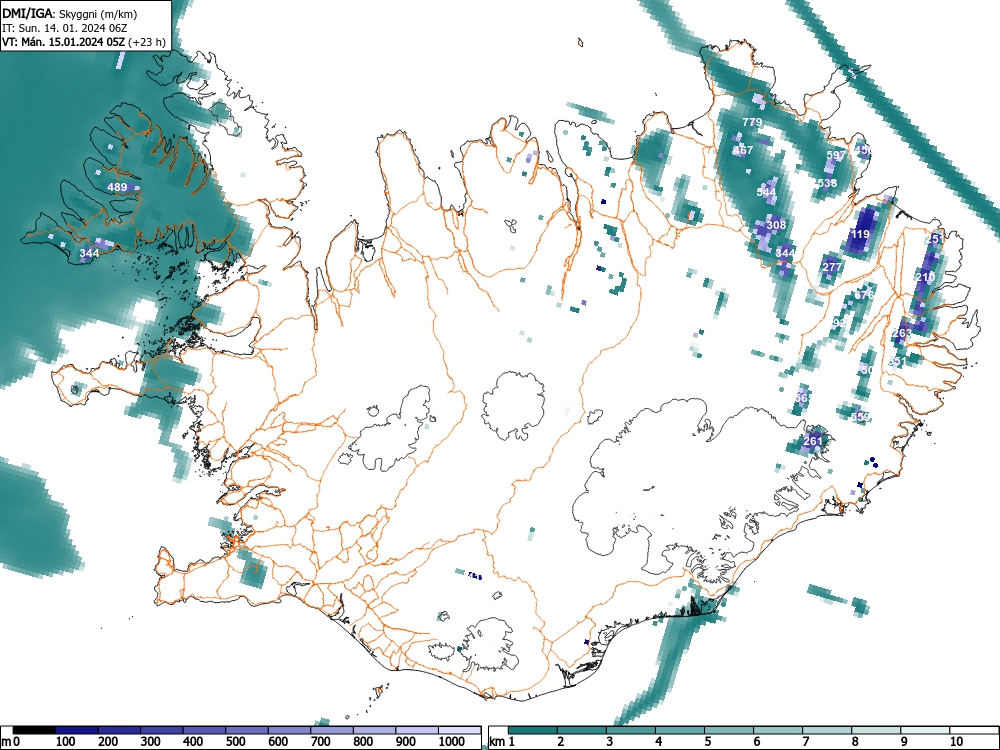Click the 210 visibility value

coord(924,277)
